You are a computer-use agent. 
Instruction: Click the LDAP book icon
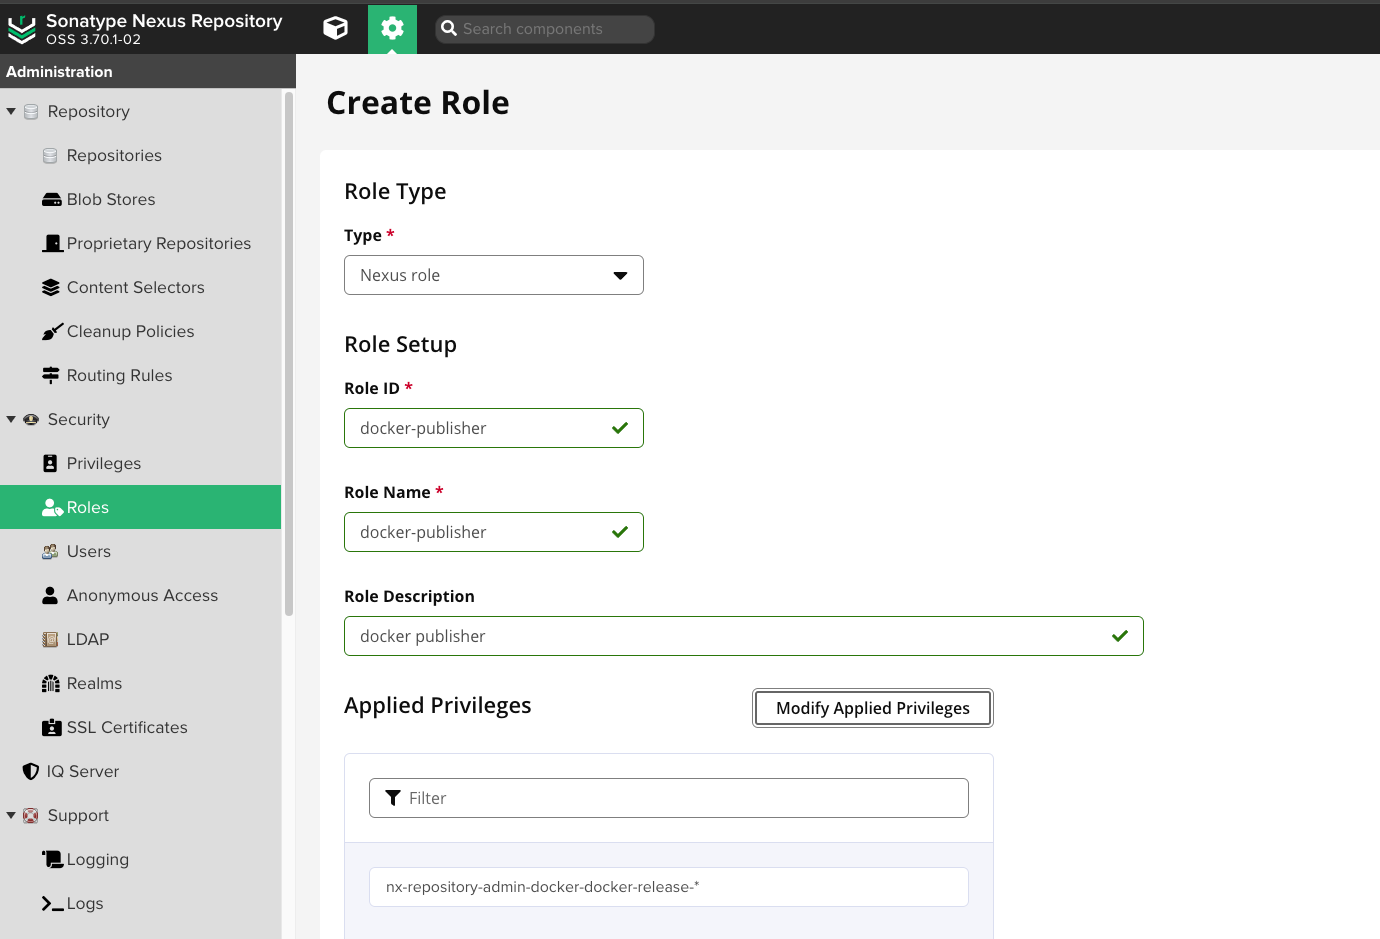pyautogui.click(x=50, y=640)
